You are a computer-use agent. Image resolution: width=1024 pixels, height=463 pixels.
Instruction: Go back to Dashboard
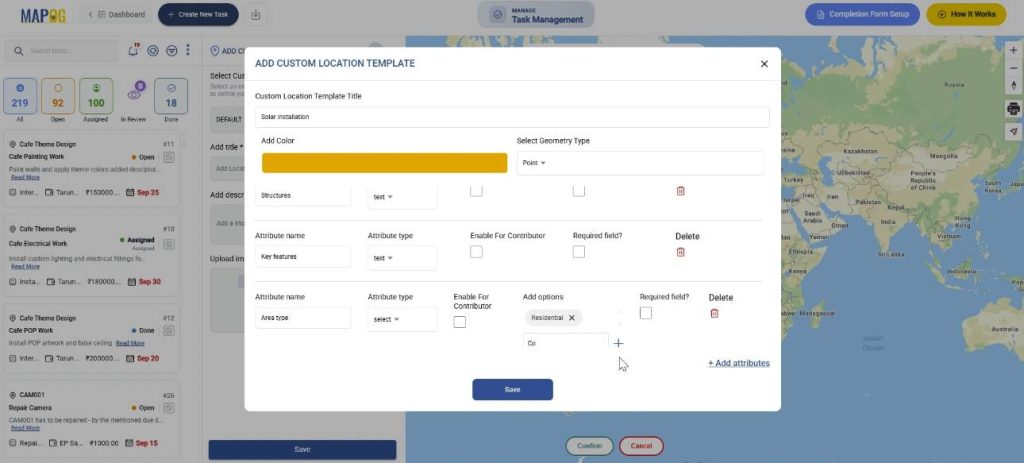[116, 14]
